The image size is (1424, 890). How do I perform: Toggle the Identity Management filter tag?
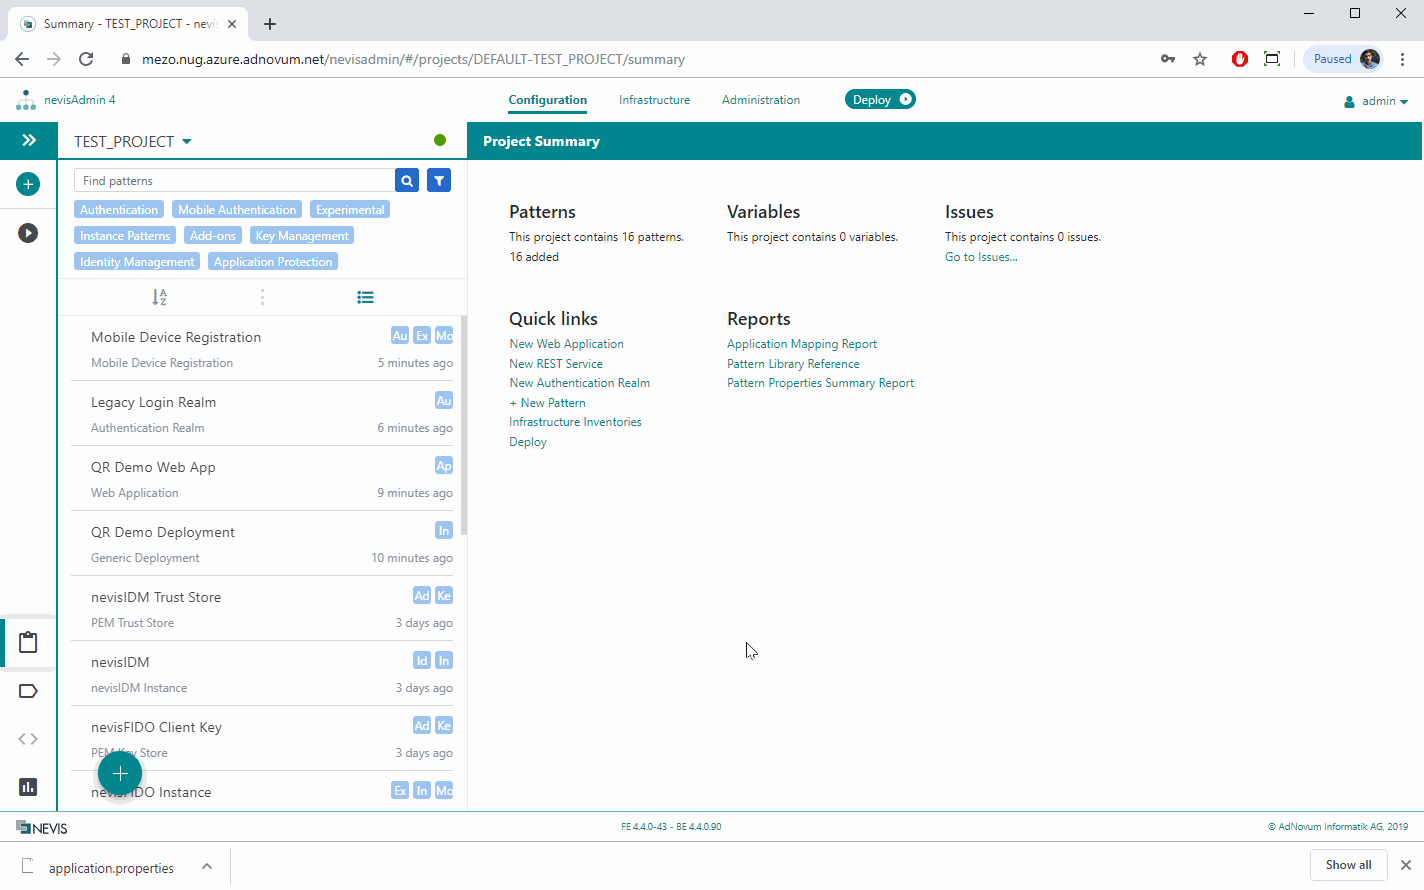[137, 262]
